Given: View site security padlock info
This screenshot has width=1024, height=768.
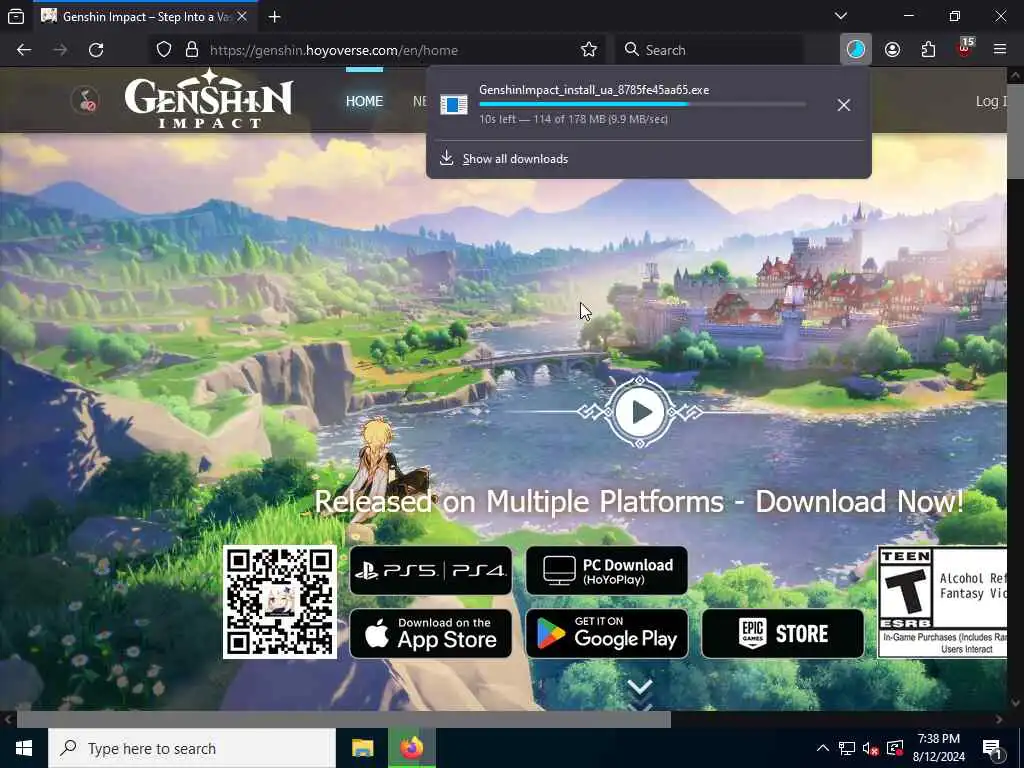Looking at the screenshot, I should tap(191, 50).
